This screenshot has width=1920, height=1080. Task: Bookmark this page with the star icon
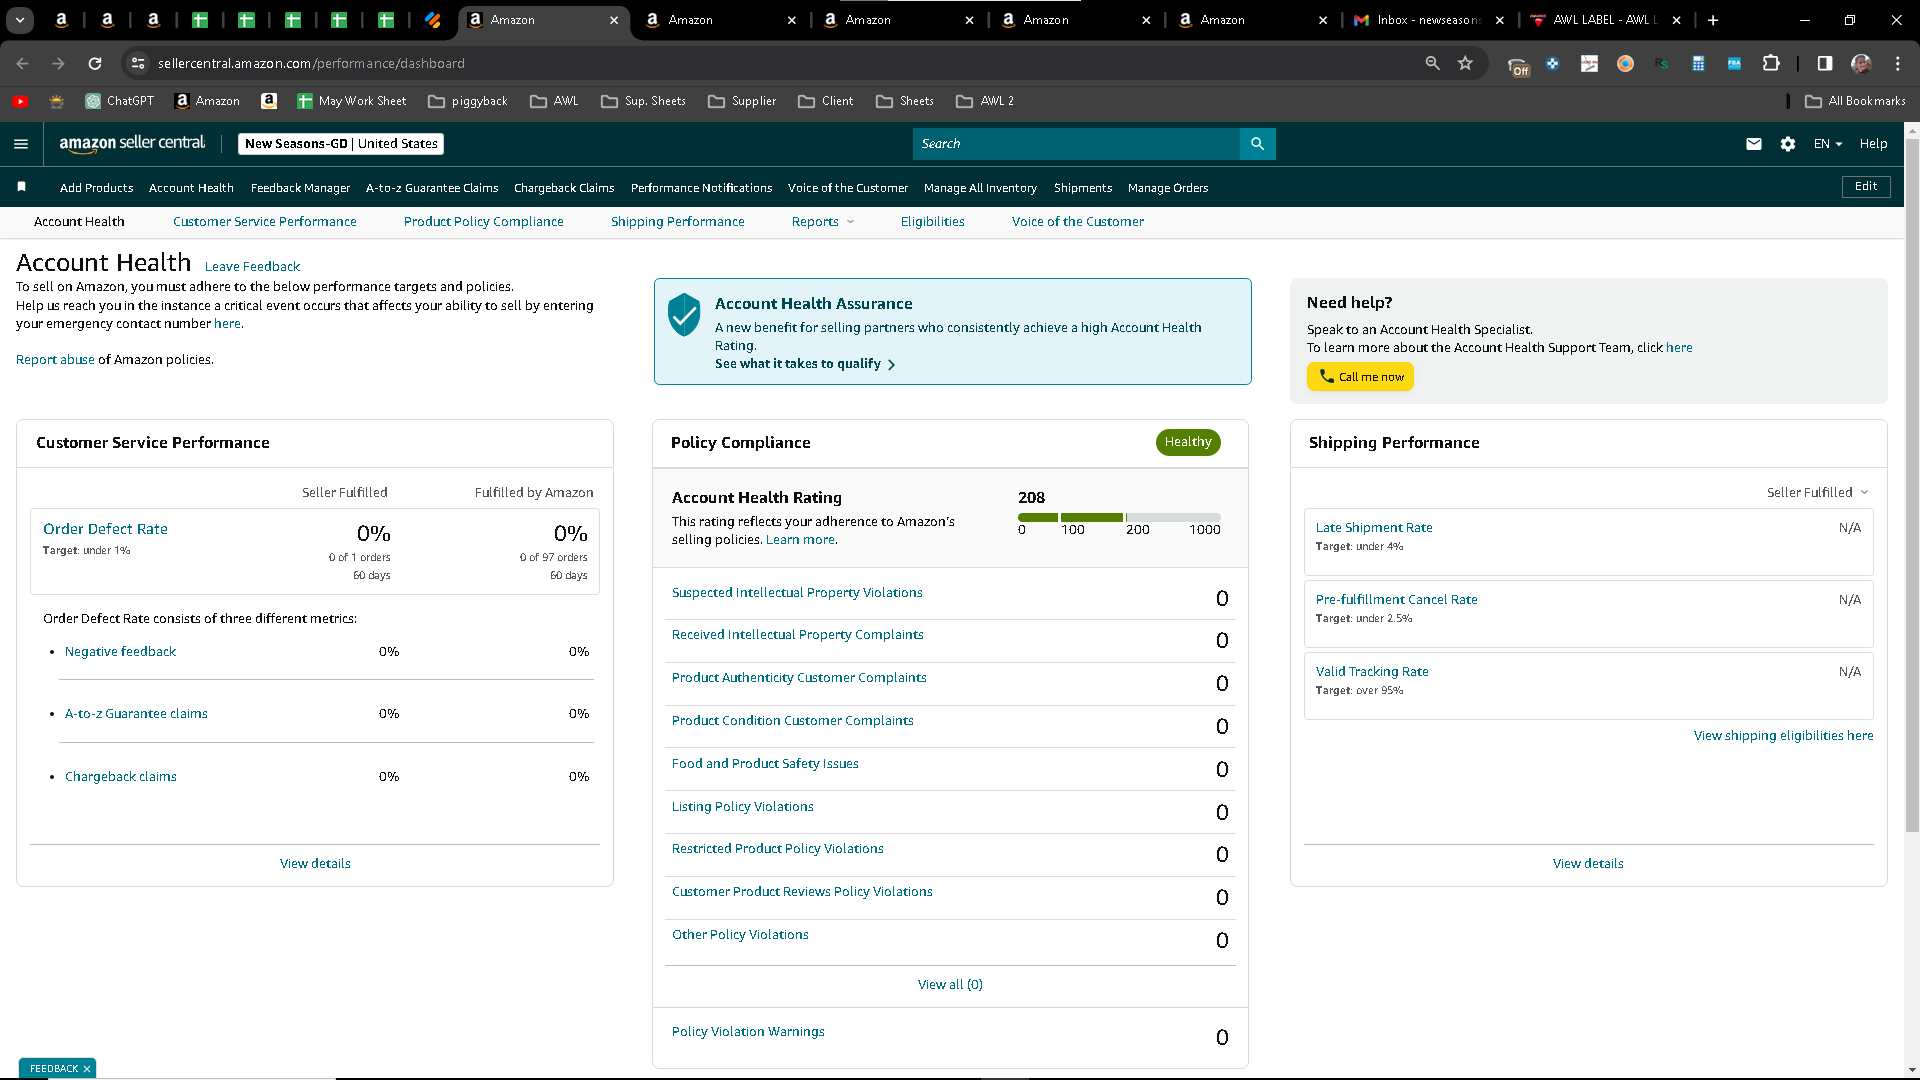1465,63
